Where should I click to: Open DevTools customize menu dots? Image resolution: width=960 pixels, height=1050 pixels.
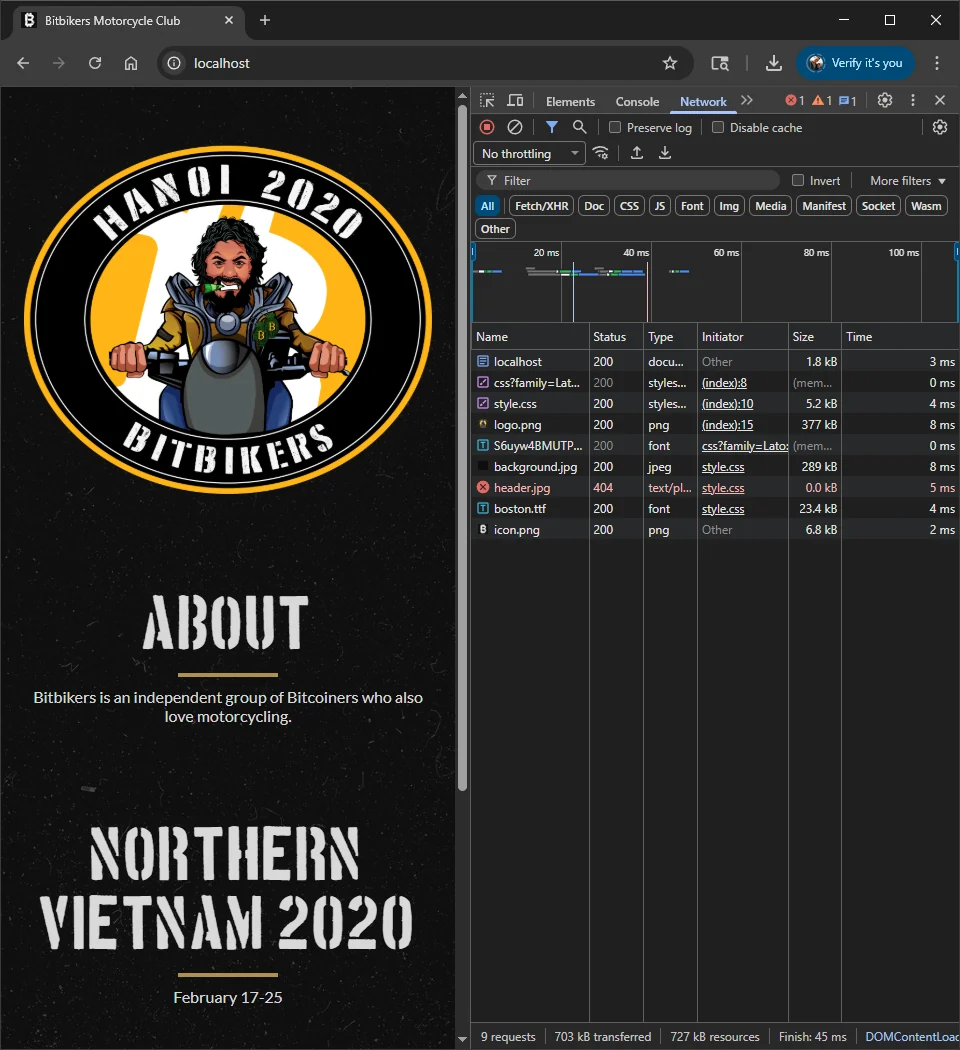tap(912, 100)
